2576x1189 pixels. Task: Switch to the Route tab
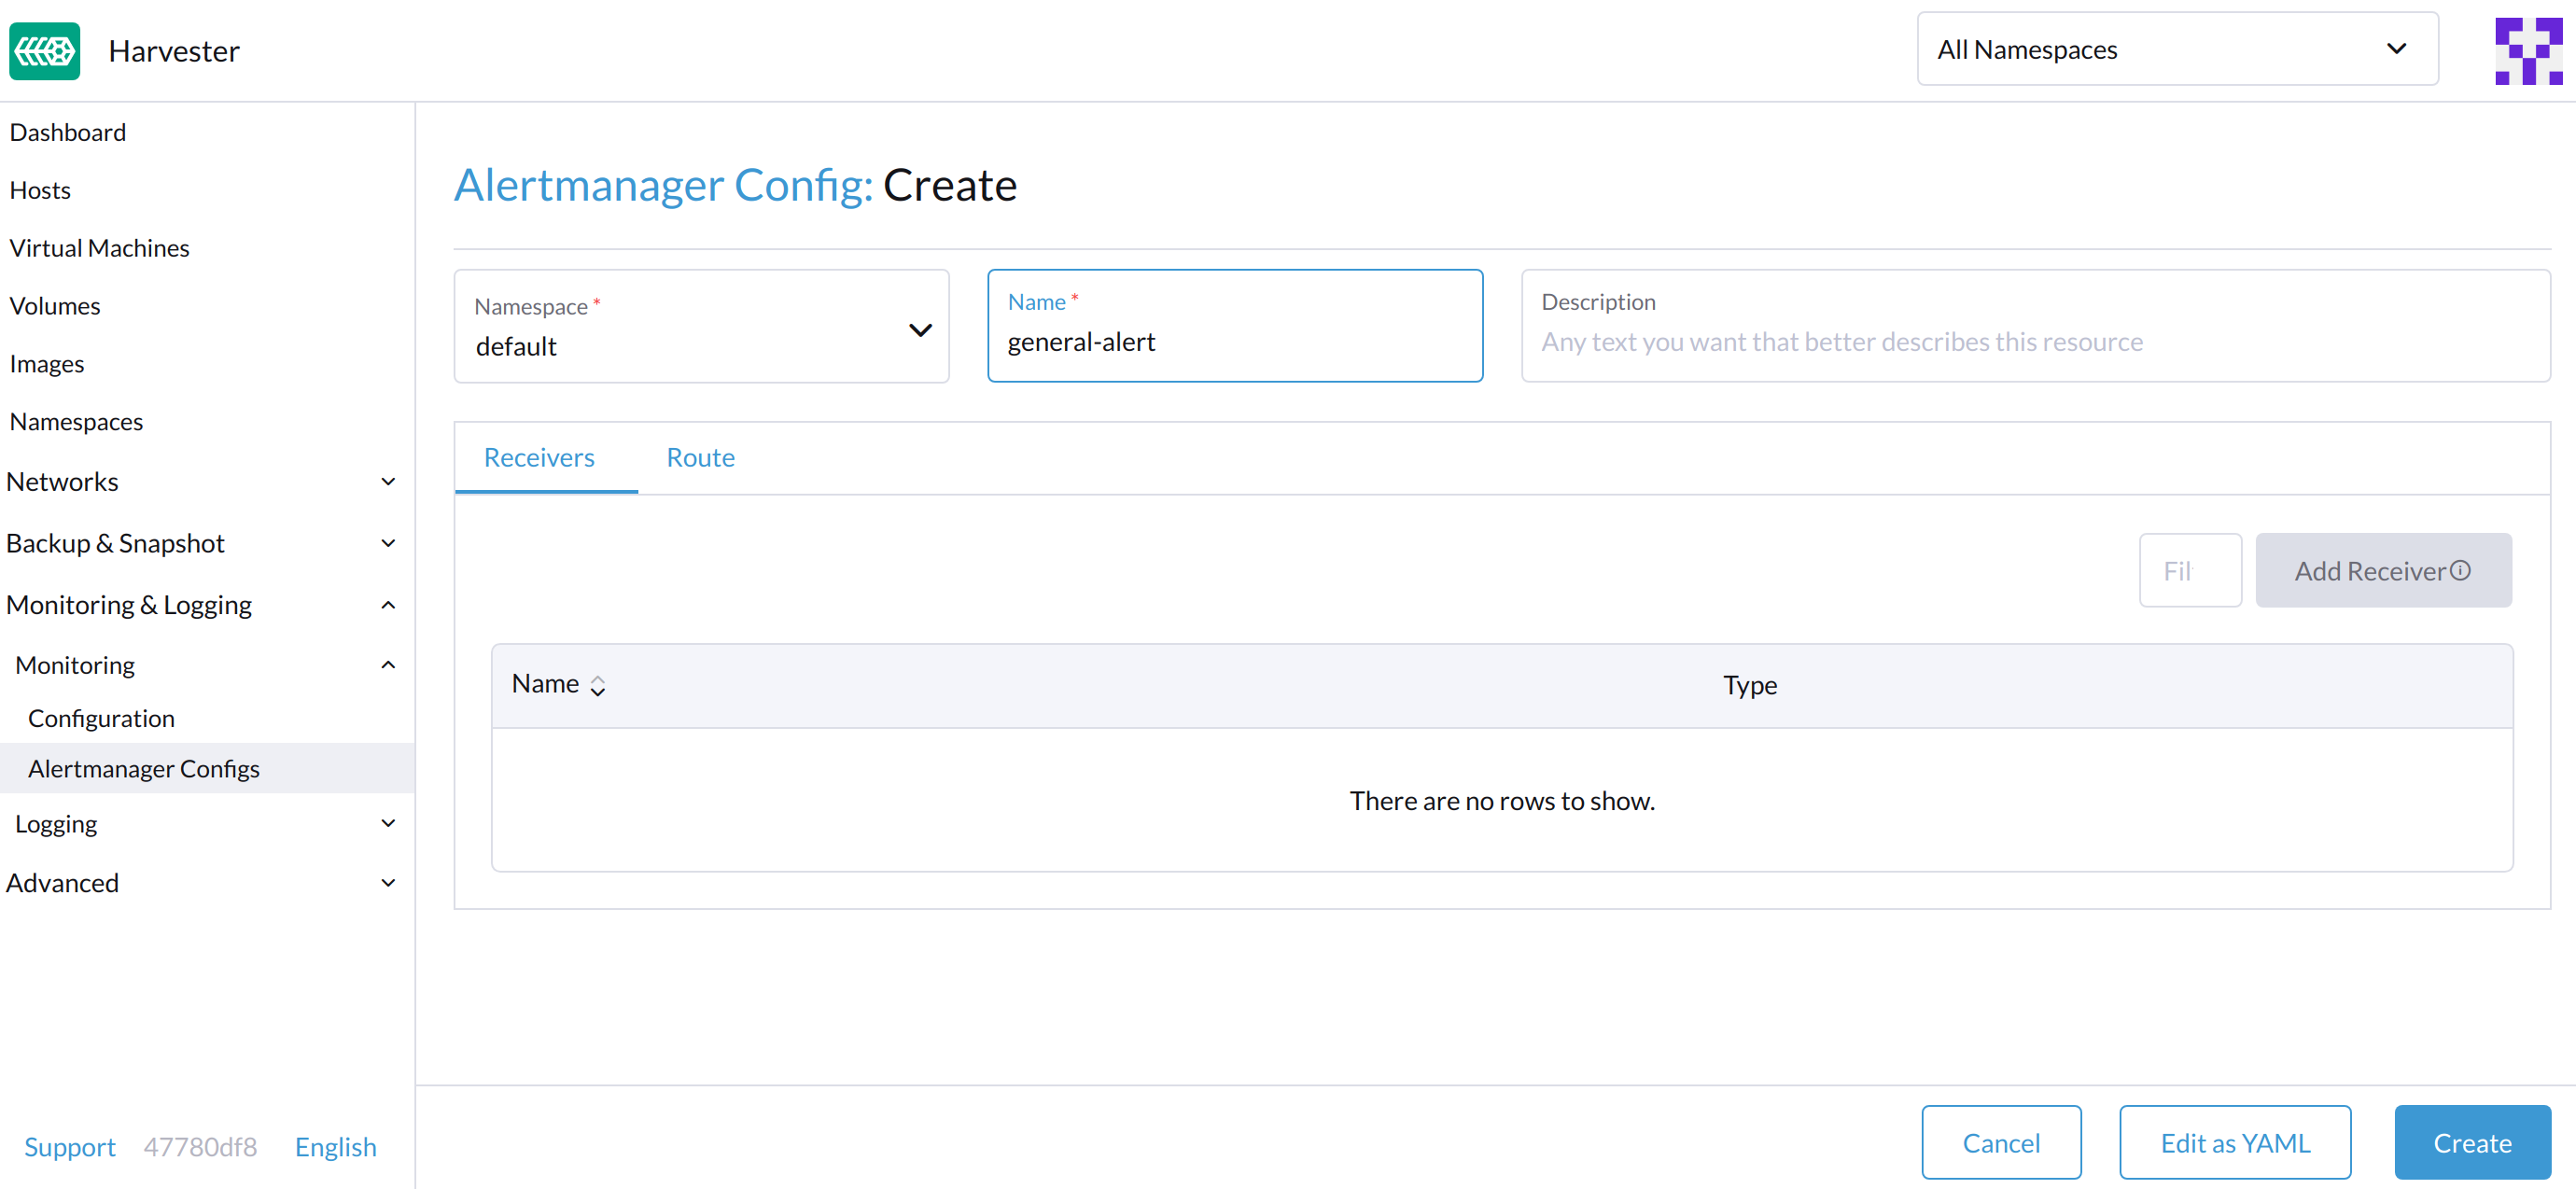[x=699, y=457]
